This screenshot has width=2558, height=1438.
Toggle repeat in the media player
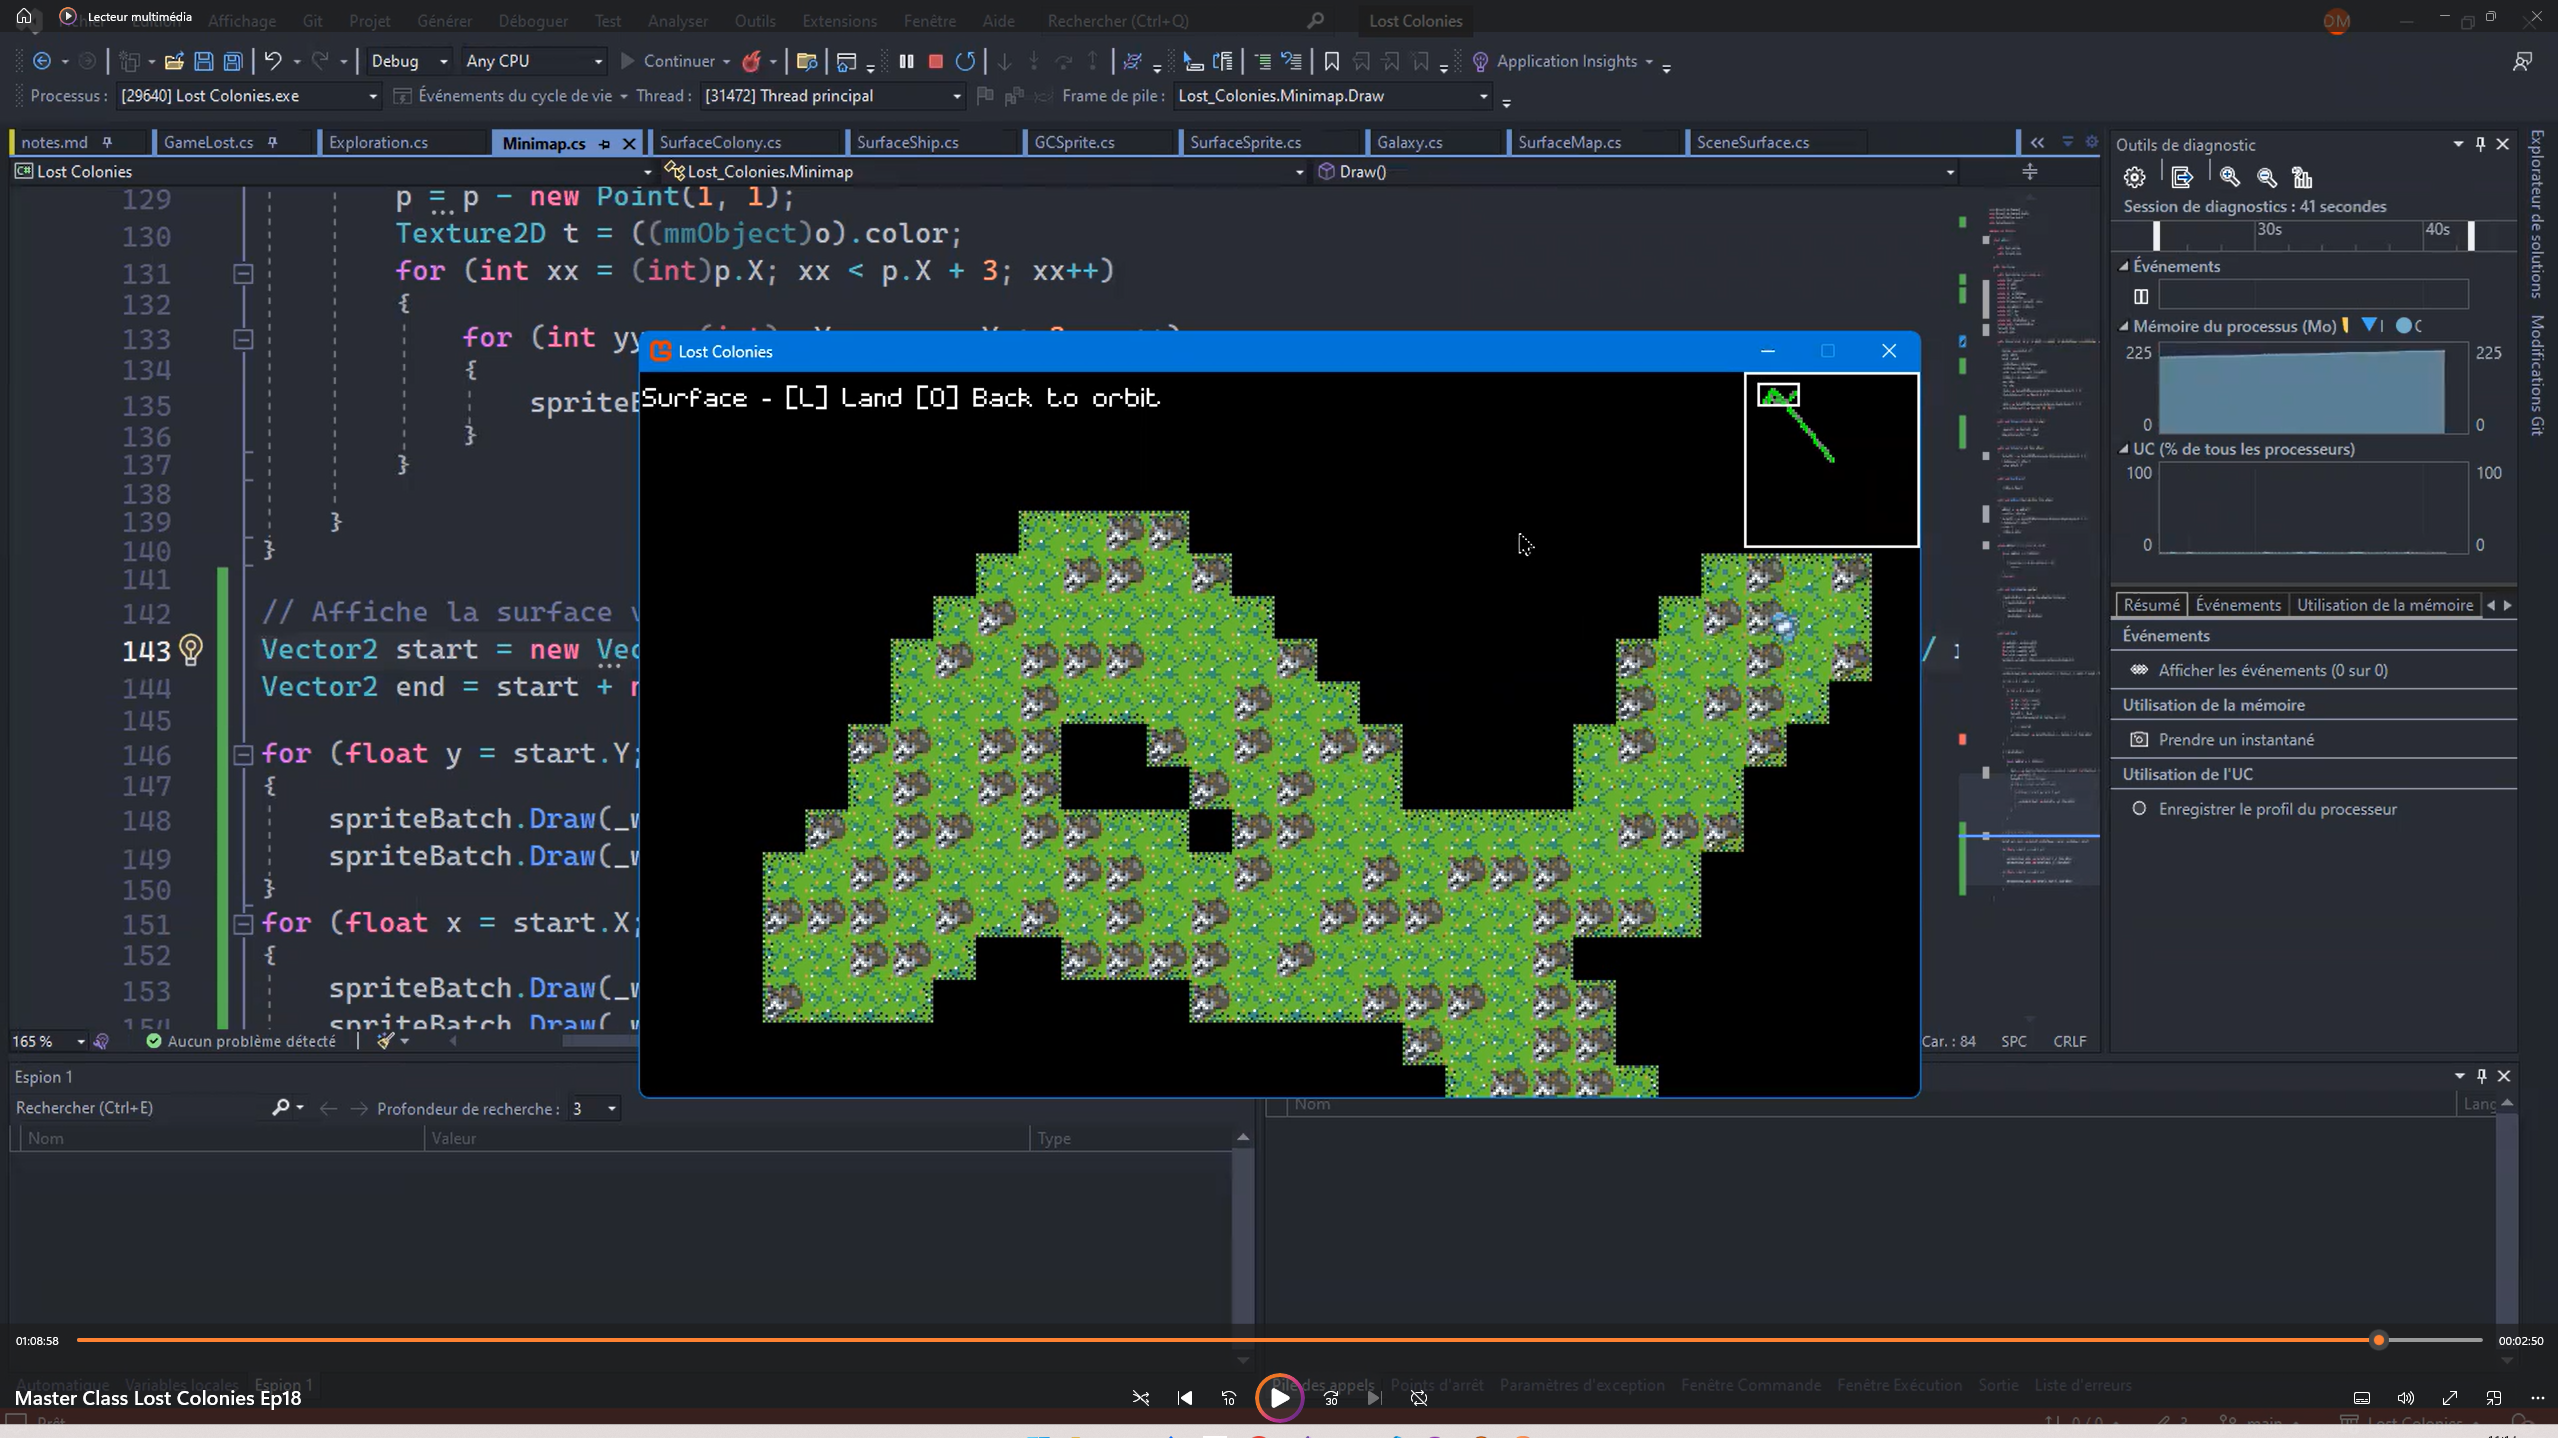point(1418,1397)
